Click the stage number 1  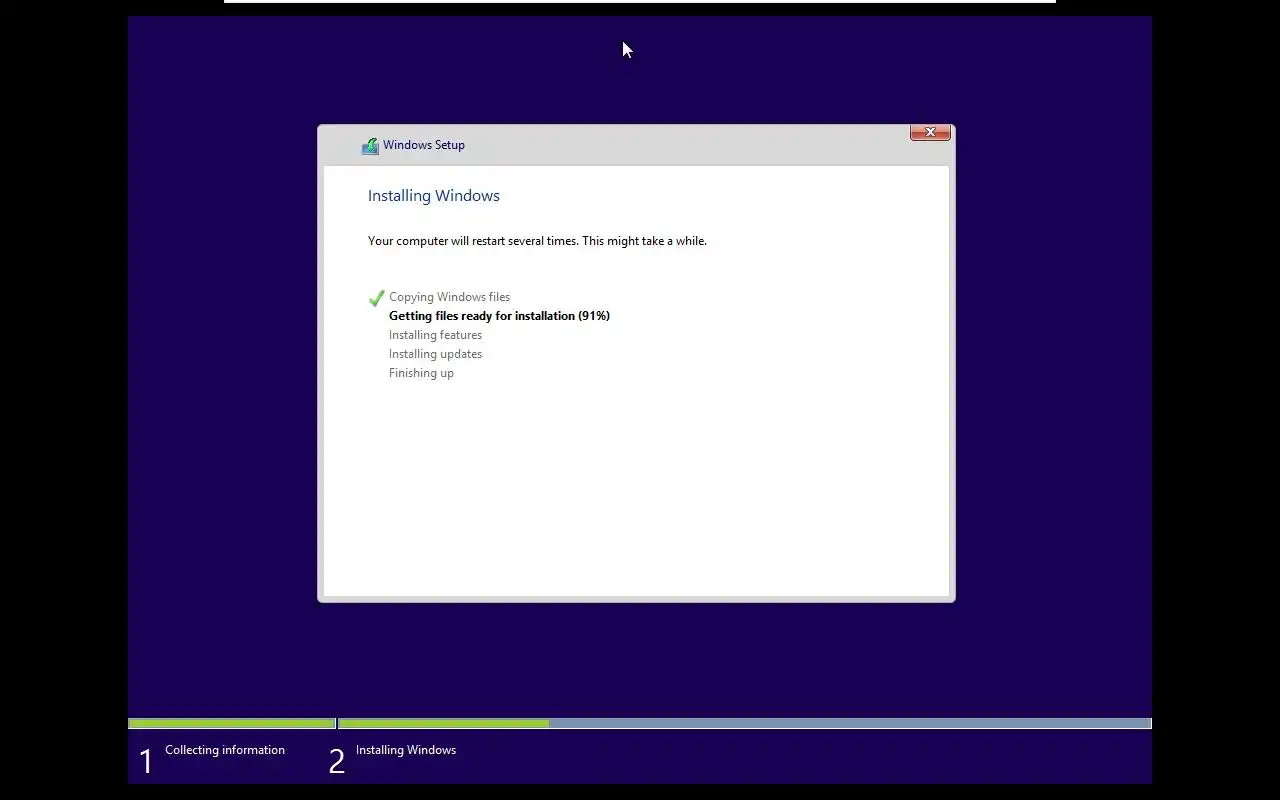click(x=146, y=762)
